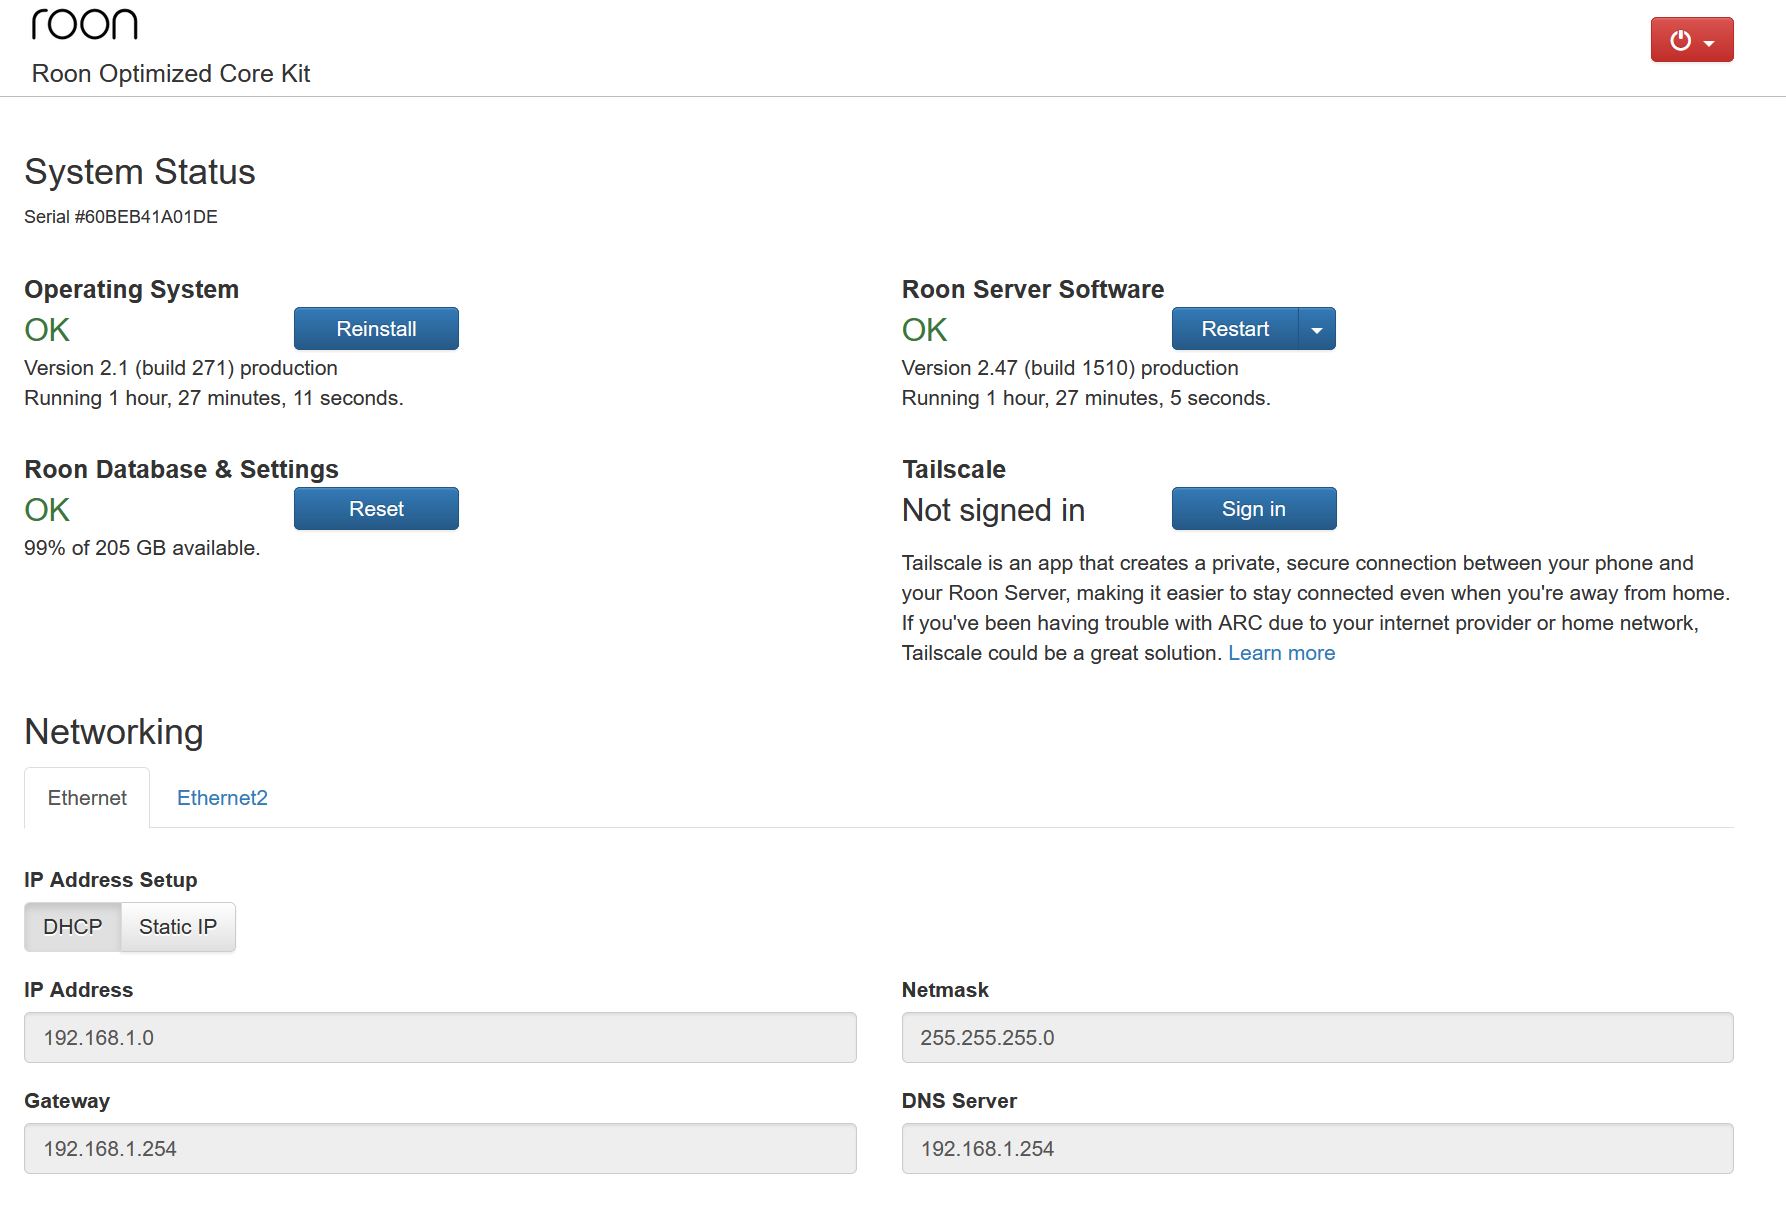This screenshot has height=1213, width=1786.
Task: Click the Roon logo
Action: click(x=84, y=25)
